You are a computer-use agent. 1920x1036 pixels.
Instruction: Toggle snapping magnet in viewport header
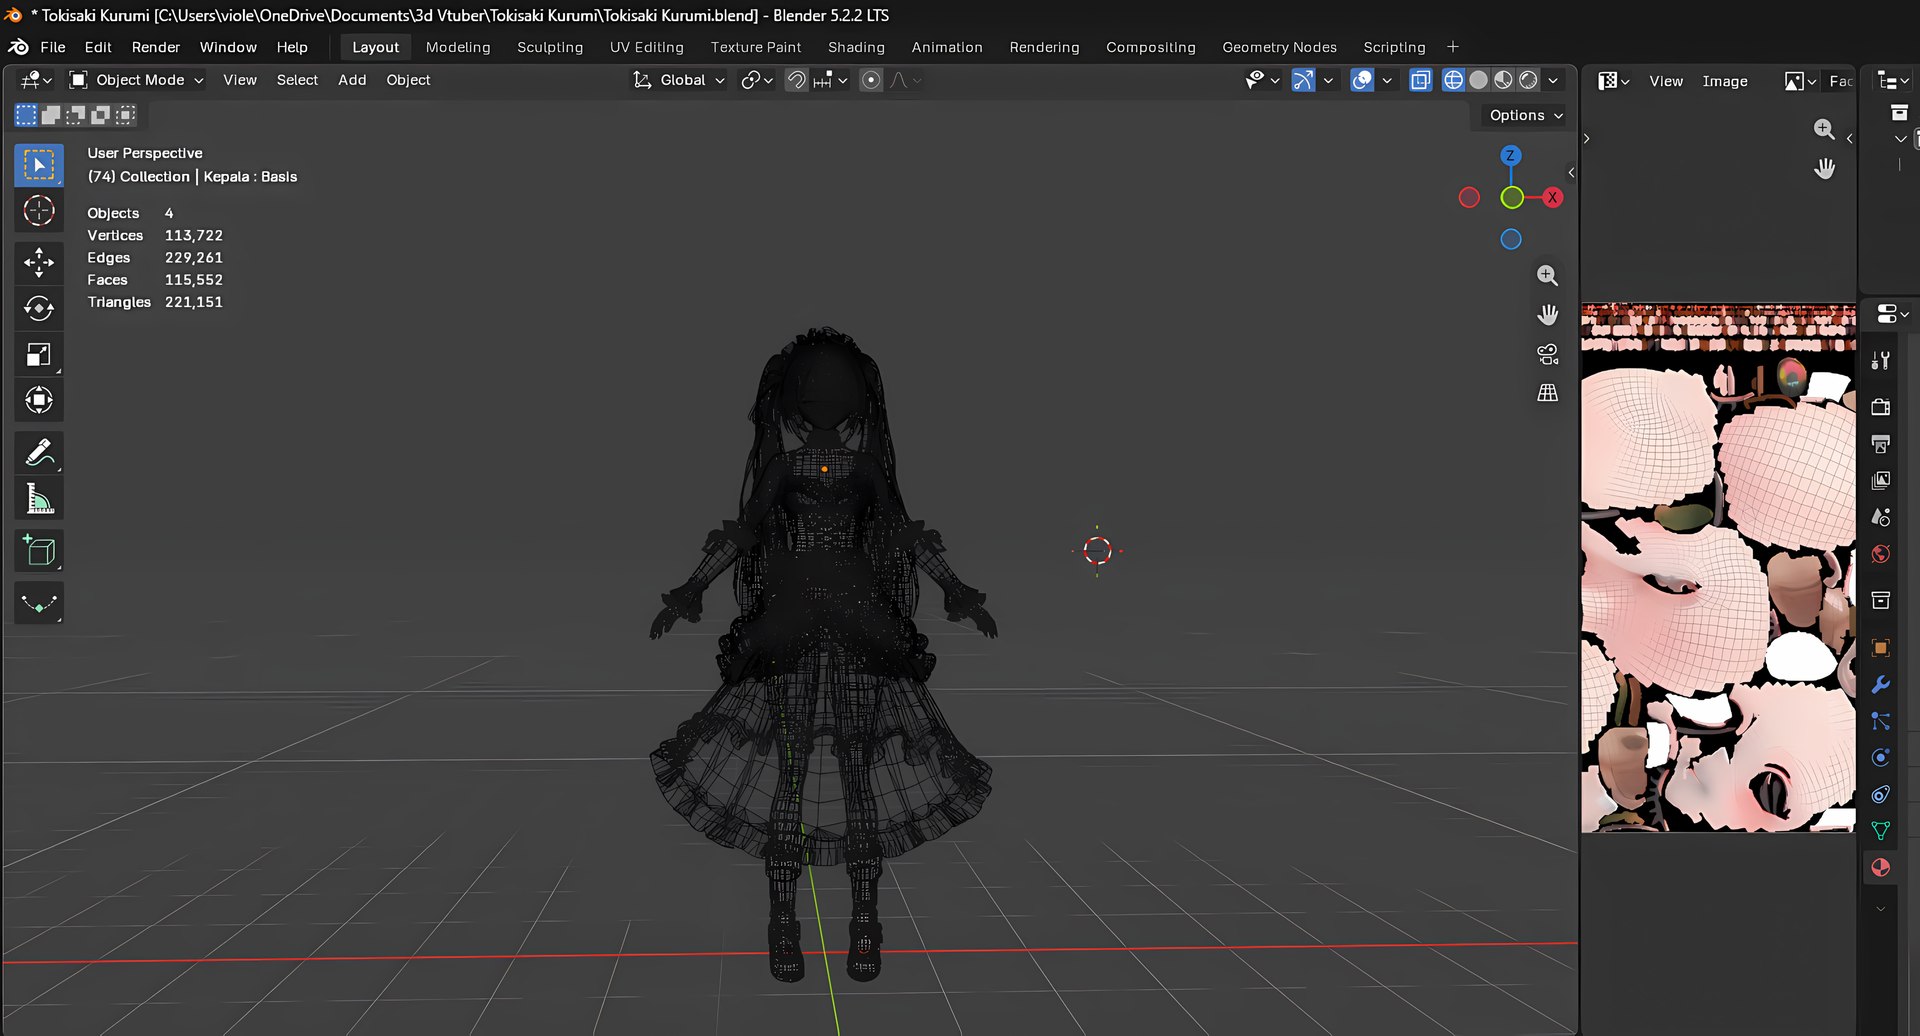[x=796, y=80]
